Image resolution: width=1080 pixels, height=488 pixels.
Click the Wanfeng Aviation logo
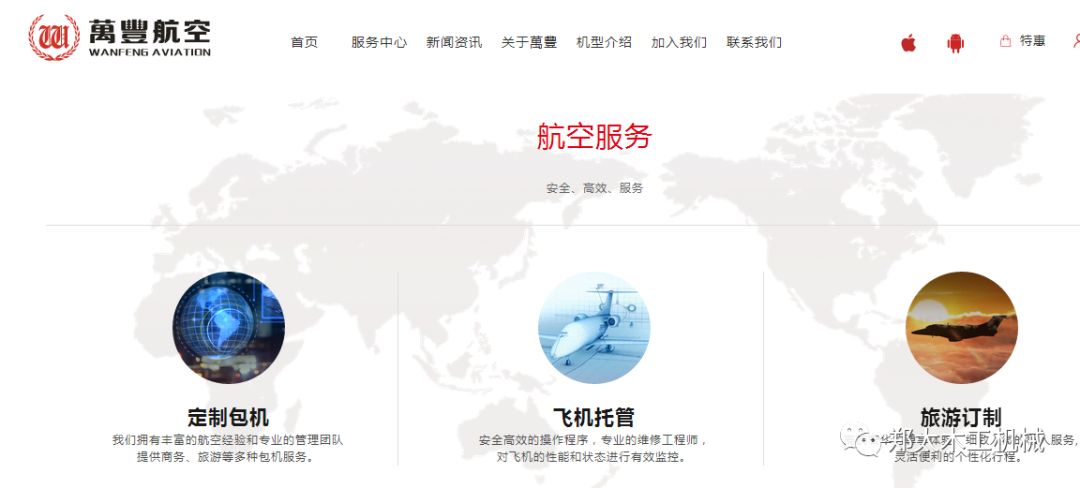pos(120,38)
